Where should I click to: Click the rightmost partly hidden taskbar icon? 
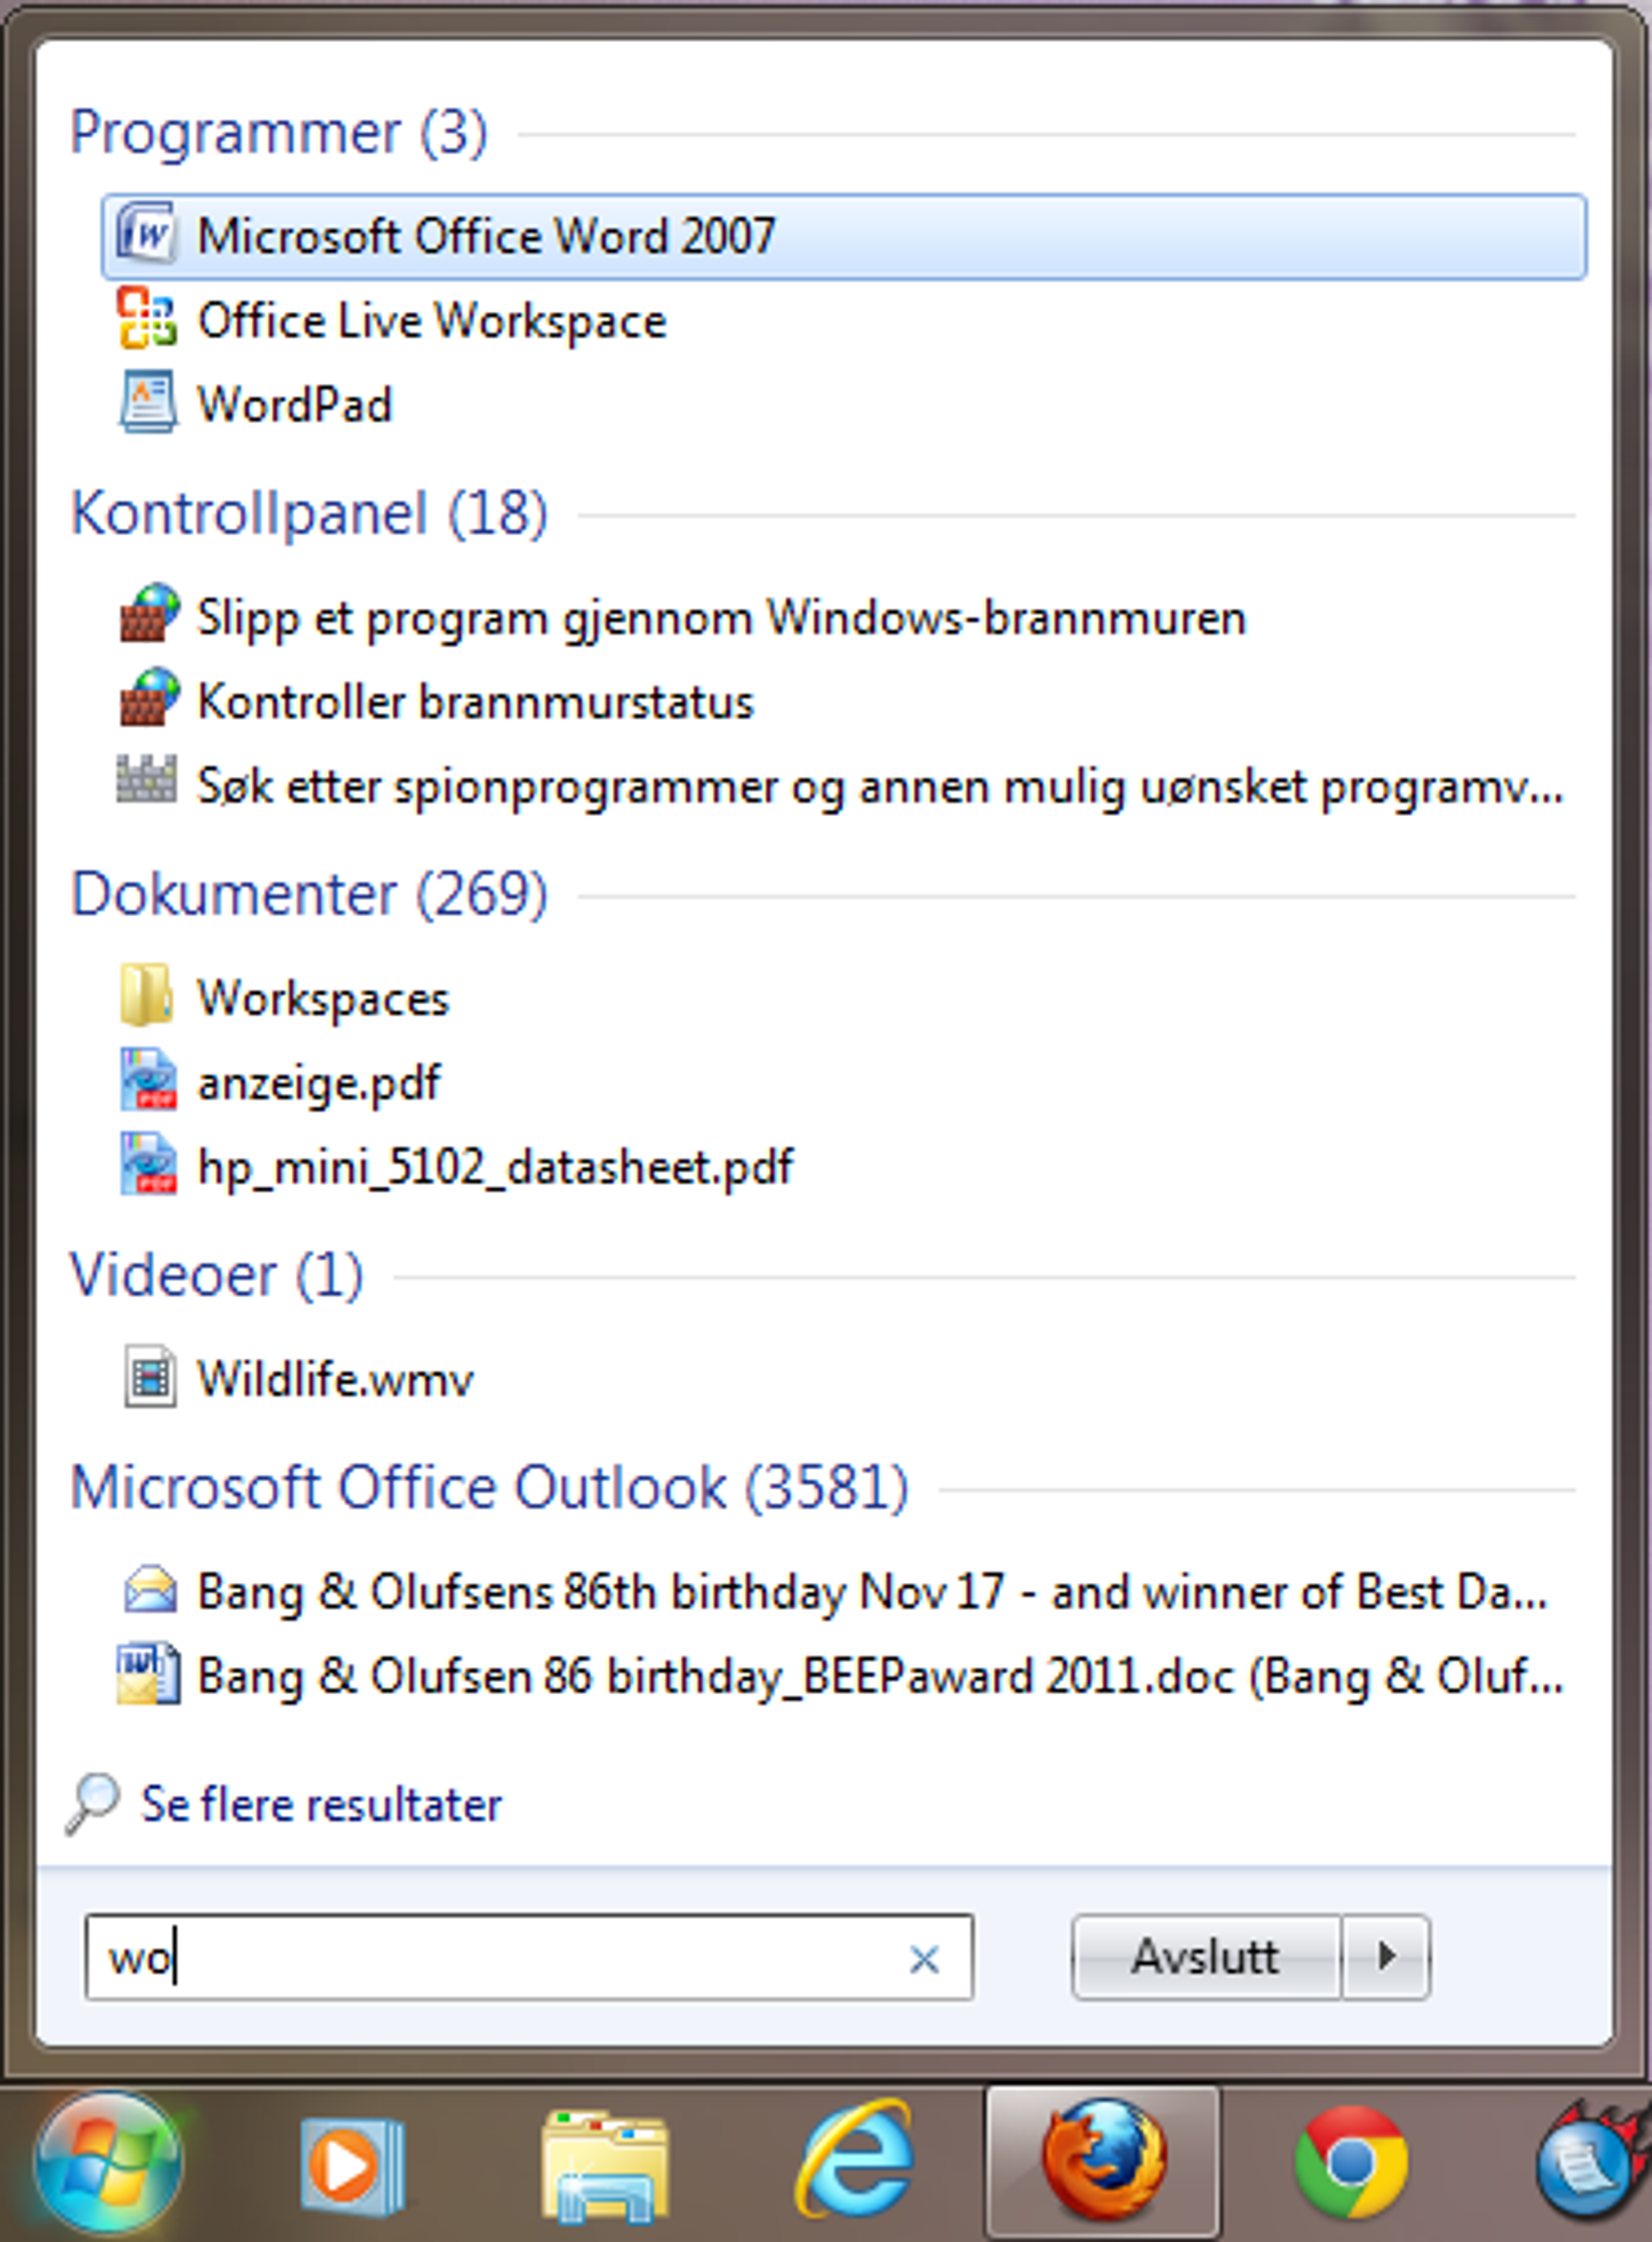pos(1594,2162)
